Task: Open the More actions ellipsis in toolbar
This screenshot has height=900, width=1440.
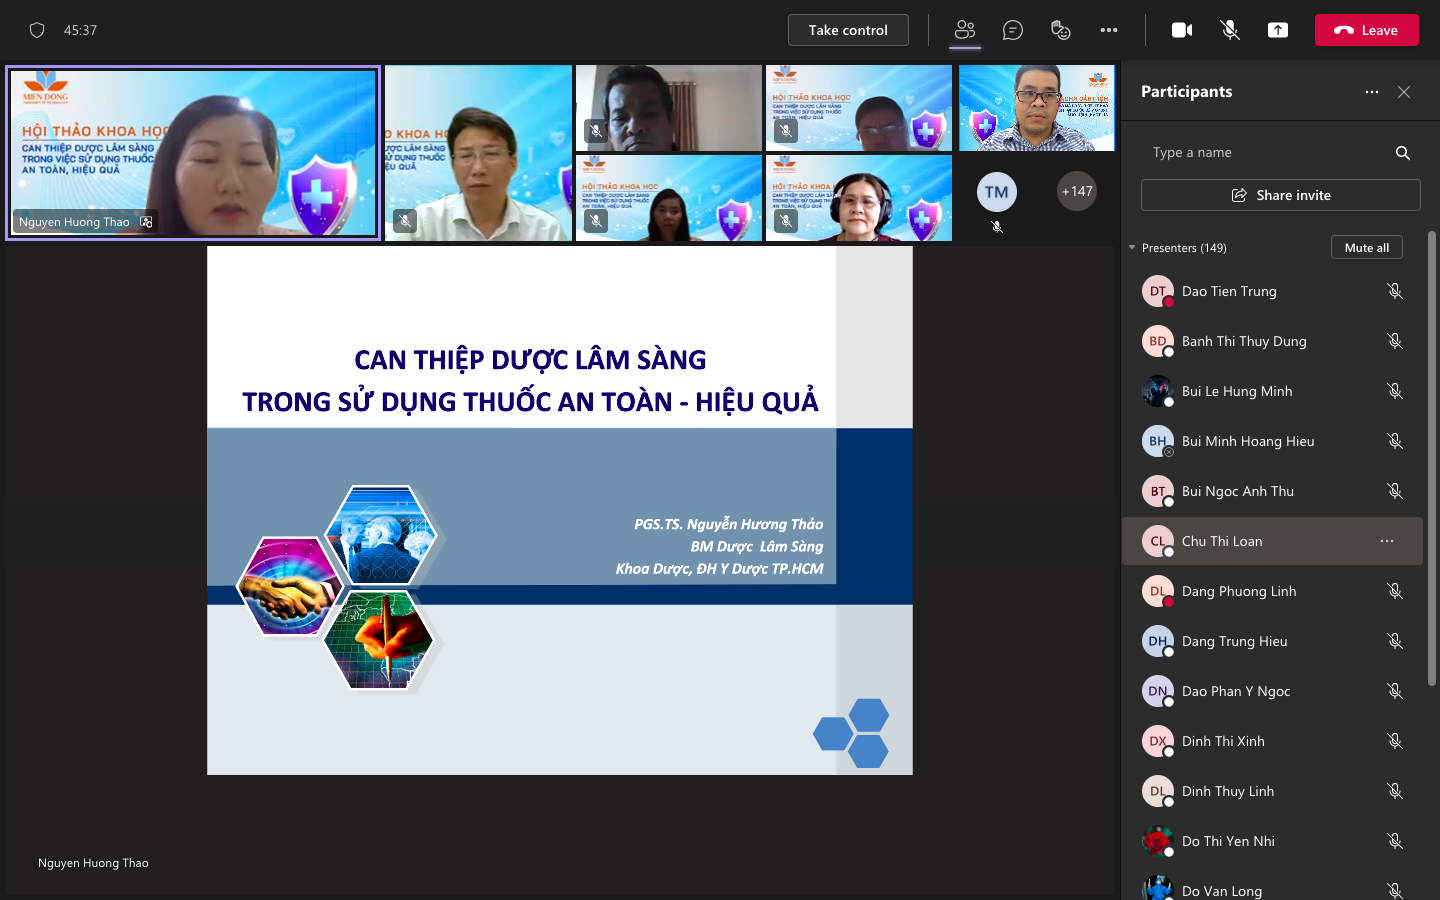Action: 1109,30
